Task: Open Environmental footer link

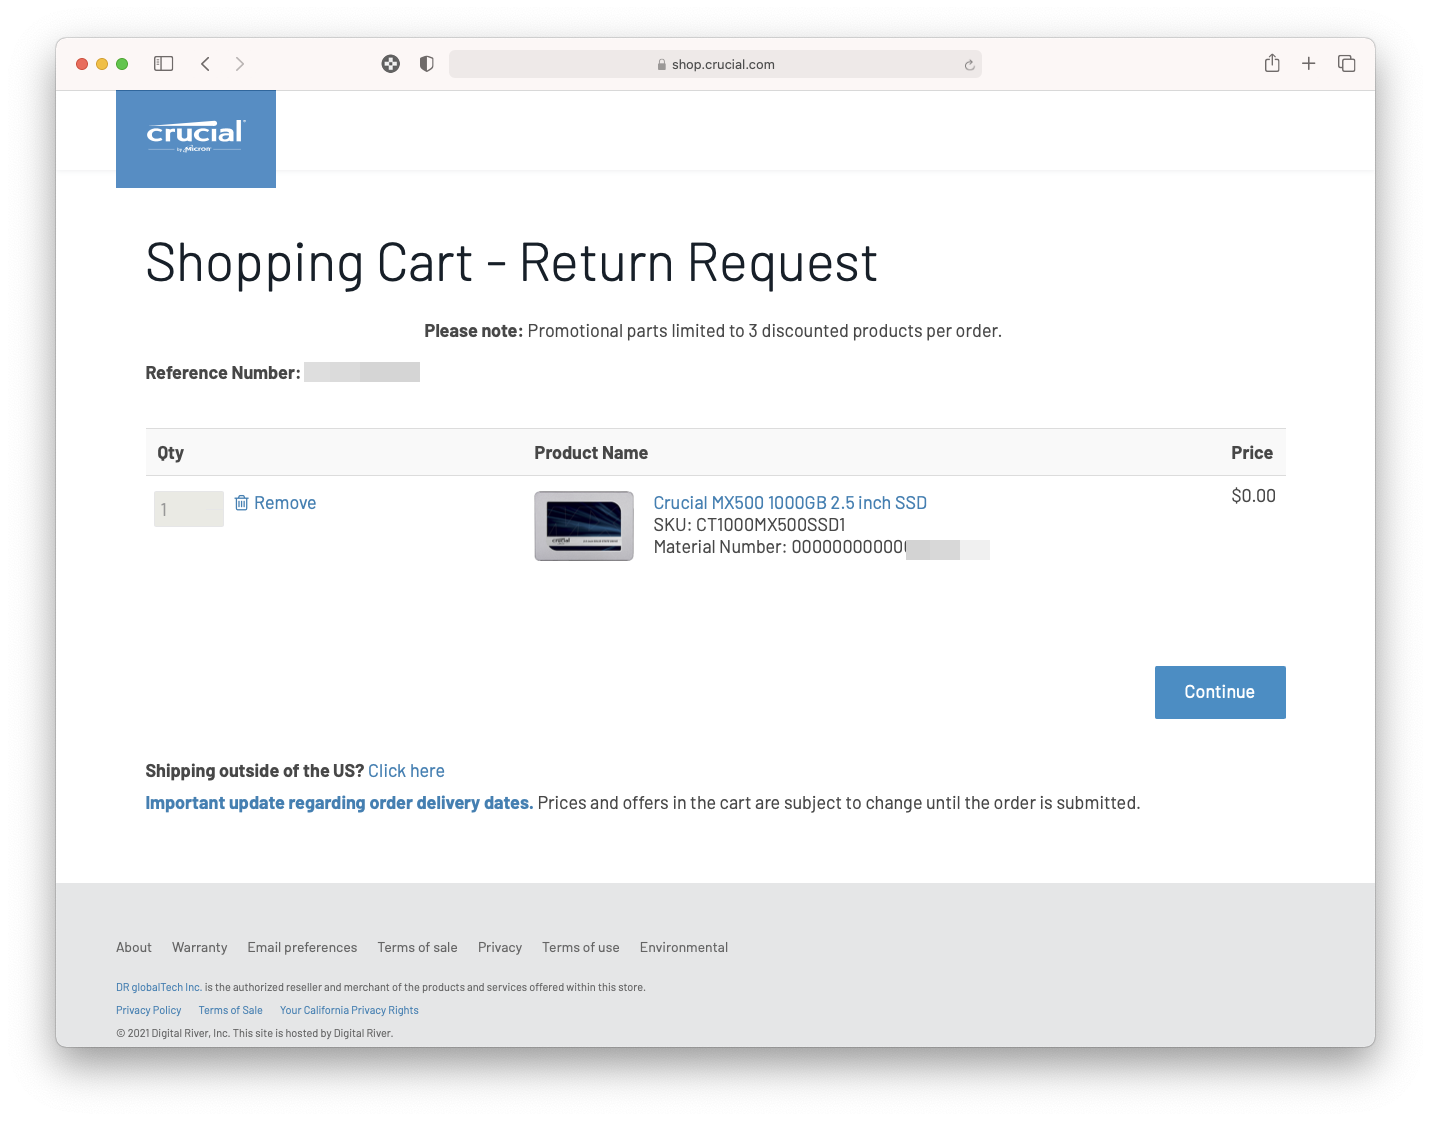Action: (684, 947)
